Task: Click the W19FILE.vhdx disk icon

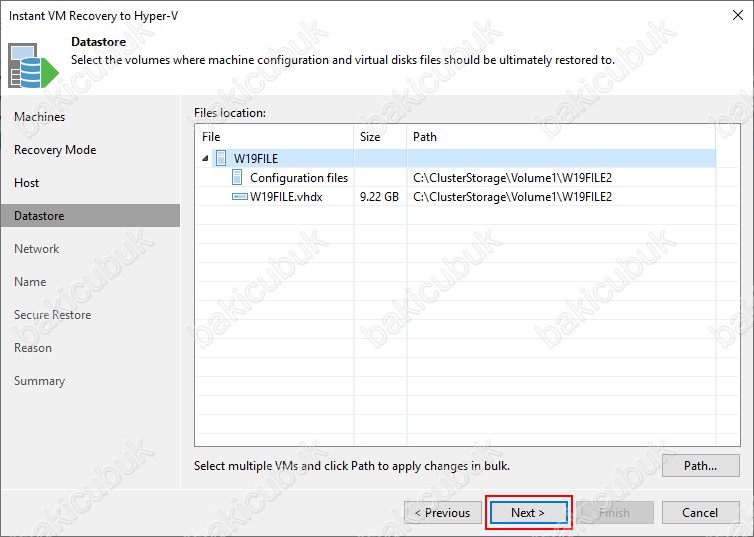Action: [239, 197]
